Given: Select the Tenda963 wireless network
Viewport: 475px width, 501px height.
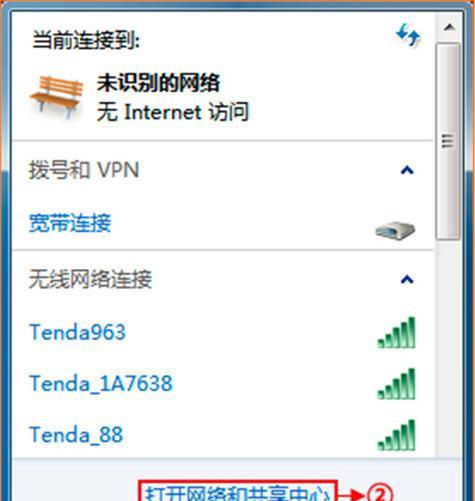Looking at the screenshot, I should 222,332.
